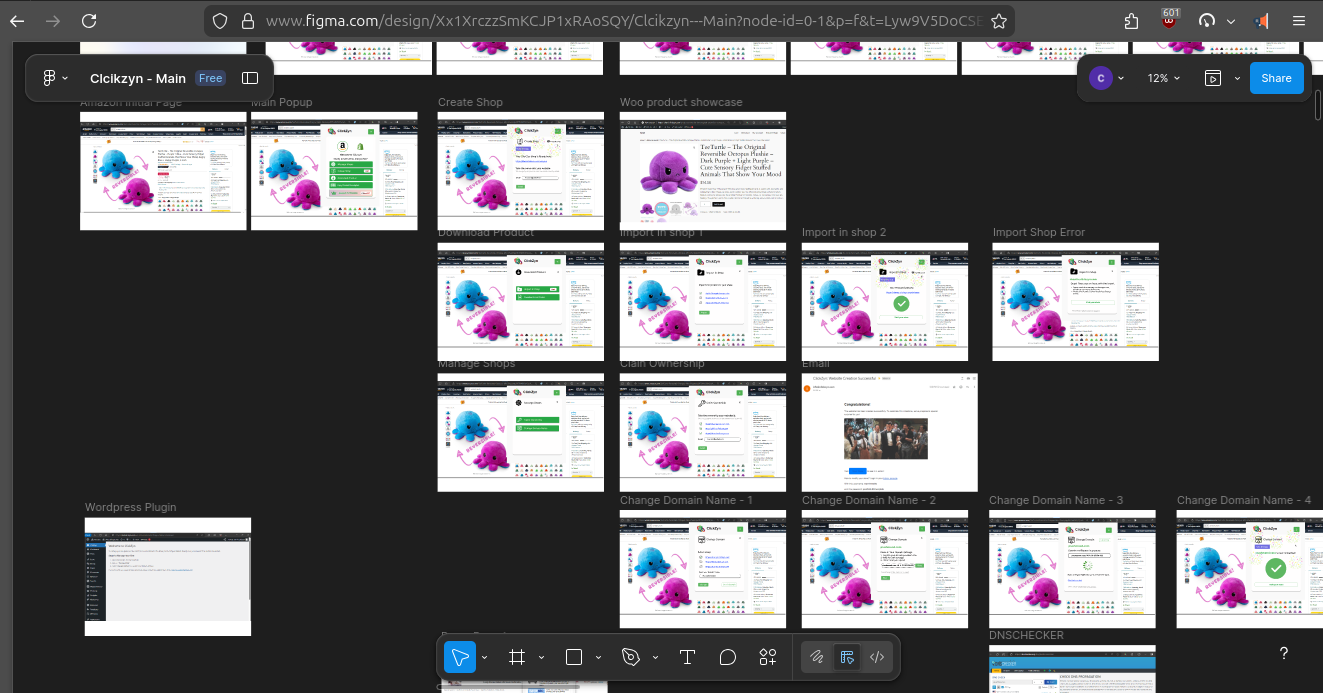Select the Frame tool
Screen dimensions: 1323x693
tap(517, 657)
